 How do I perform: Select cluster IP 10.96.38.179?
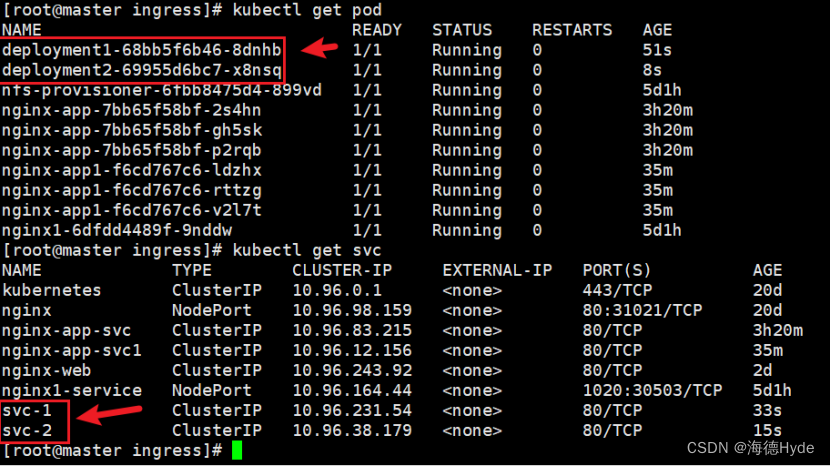[x=352, y=431]
